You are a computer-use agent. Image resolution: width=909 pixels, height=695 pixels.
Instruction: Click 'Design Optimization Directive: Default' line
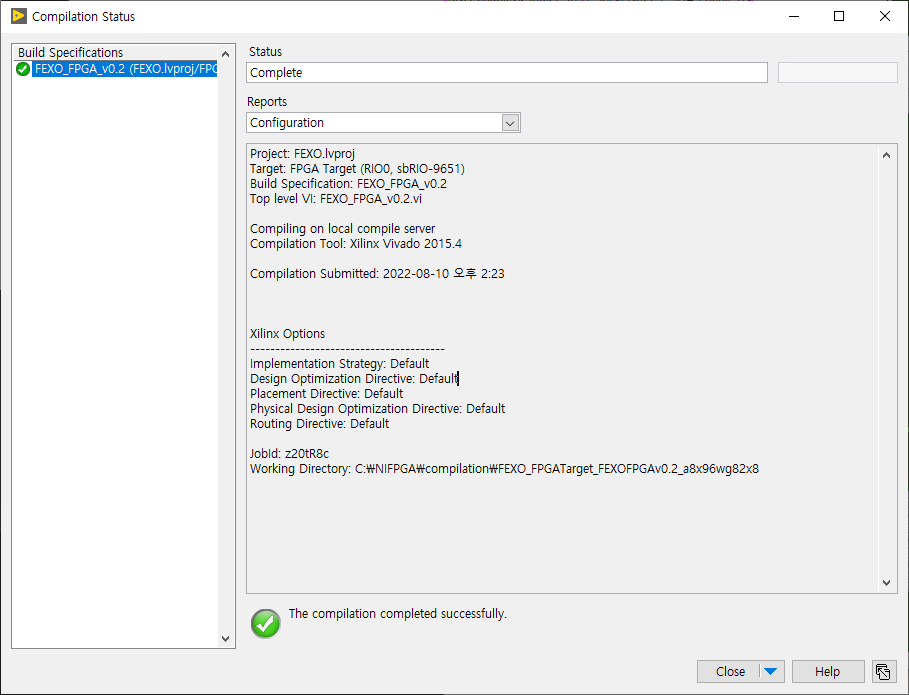[354, 379]
